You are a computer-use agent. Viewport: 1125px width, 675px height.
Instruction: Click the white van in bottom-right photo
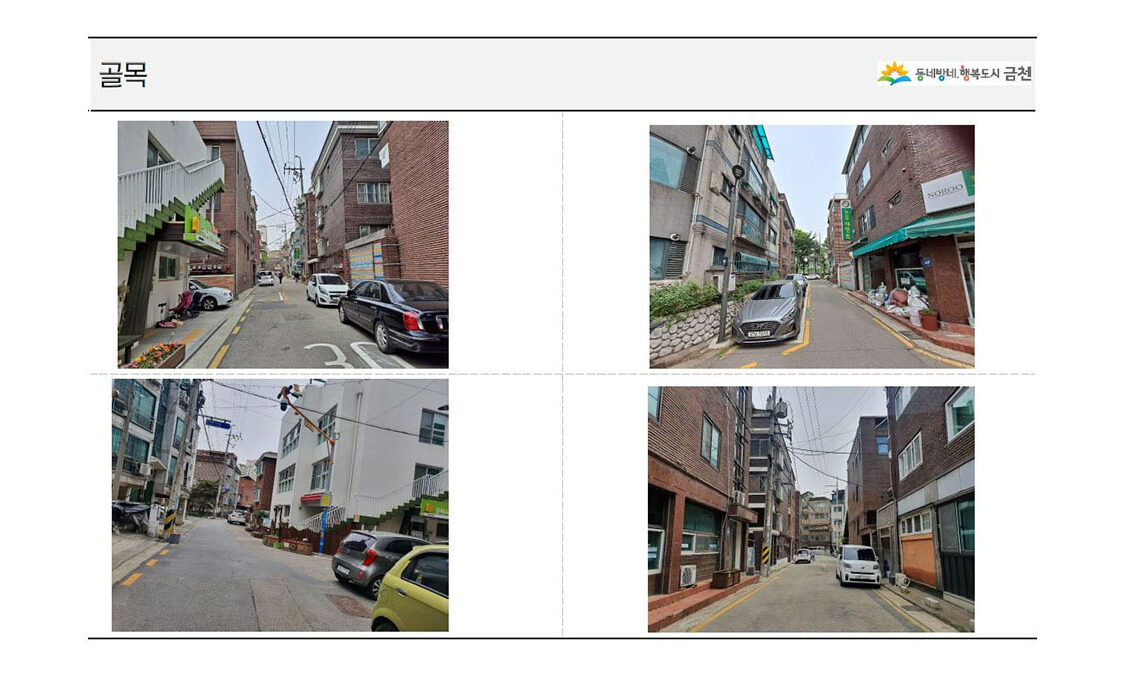(857, 565)
